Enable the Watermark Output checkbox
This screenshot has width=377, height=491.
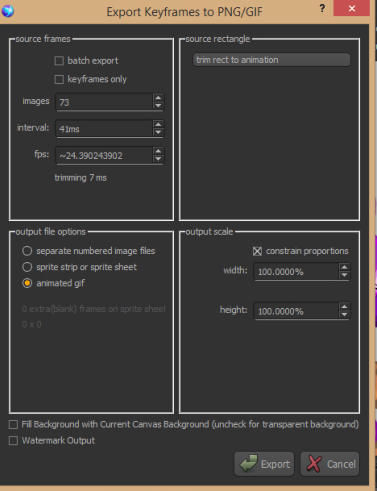tap(13, 441)
